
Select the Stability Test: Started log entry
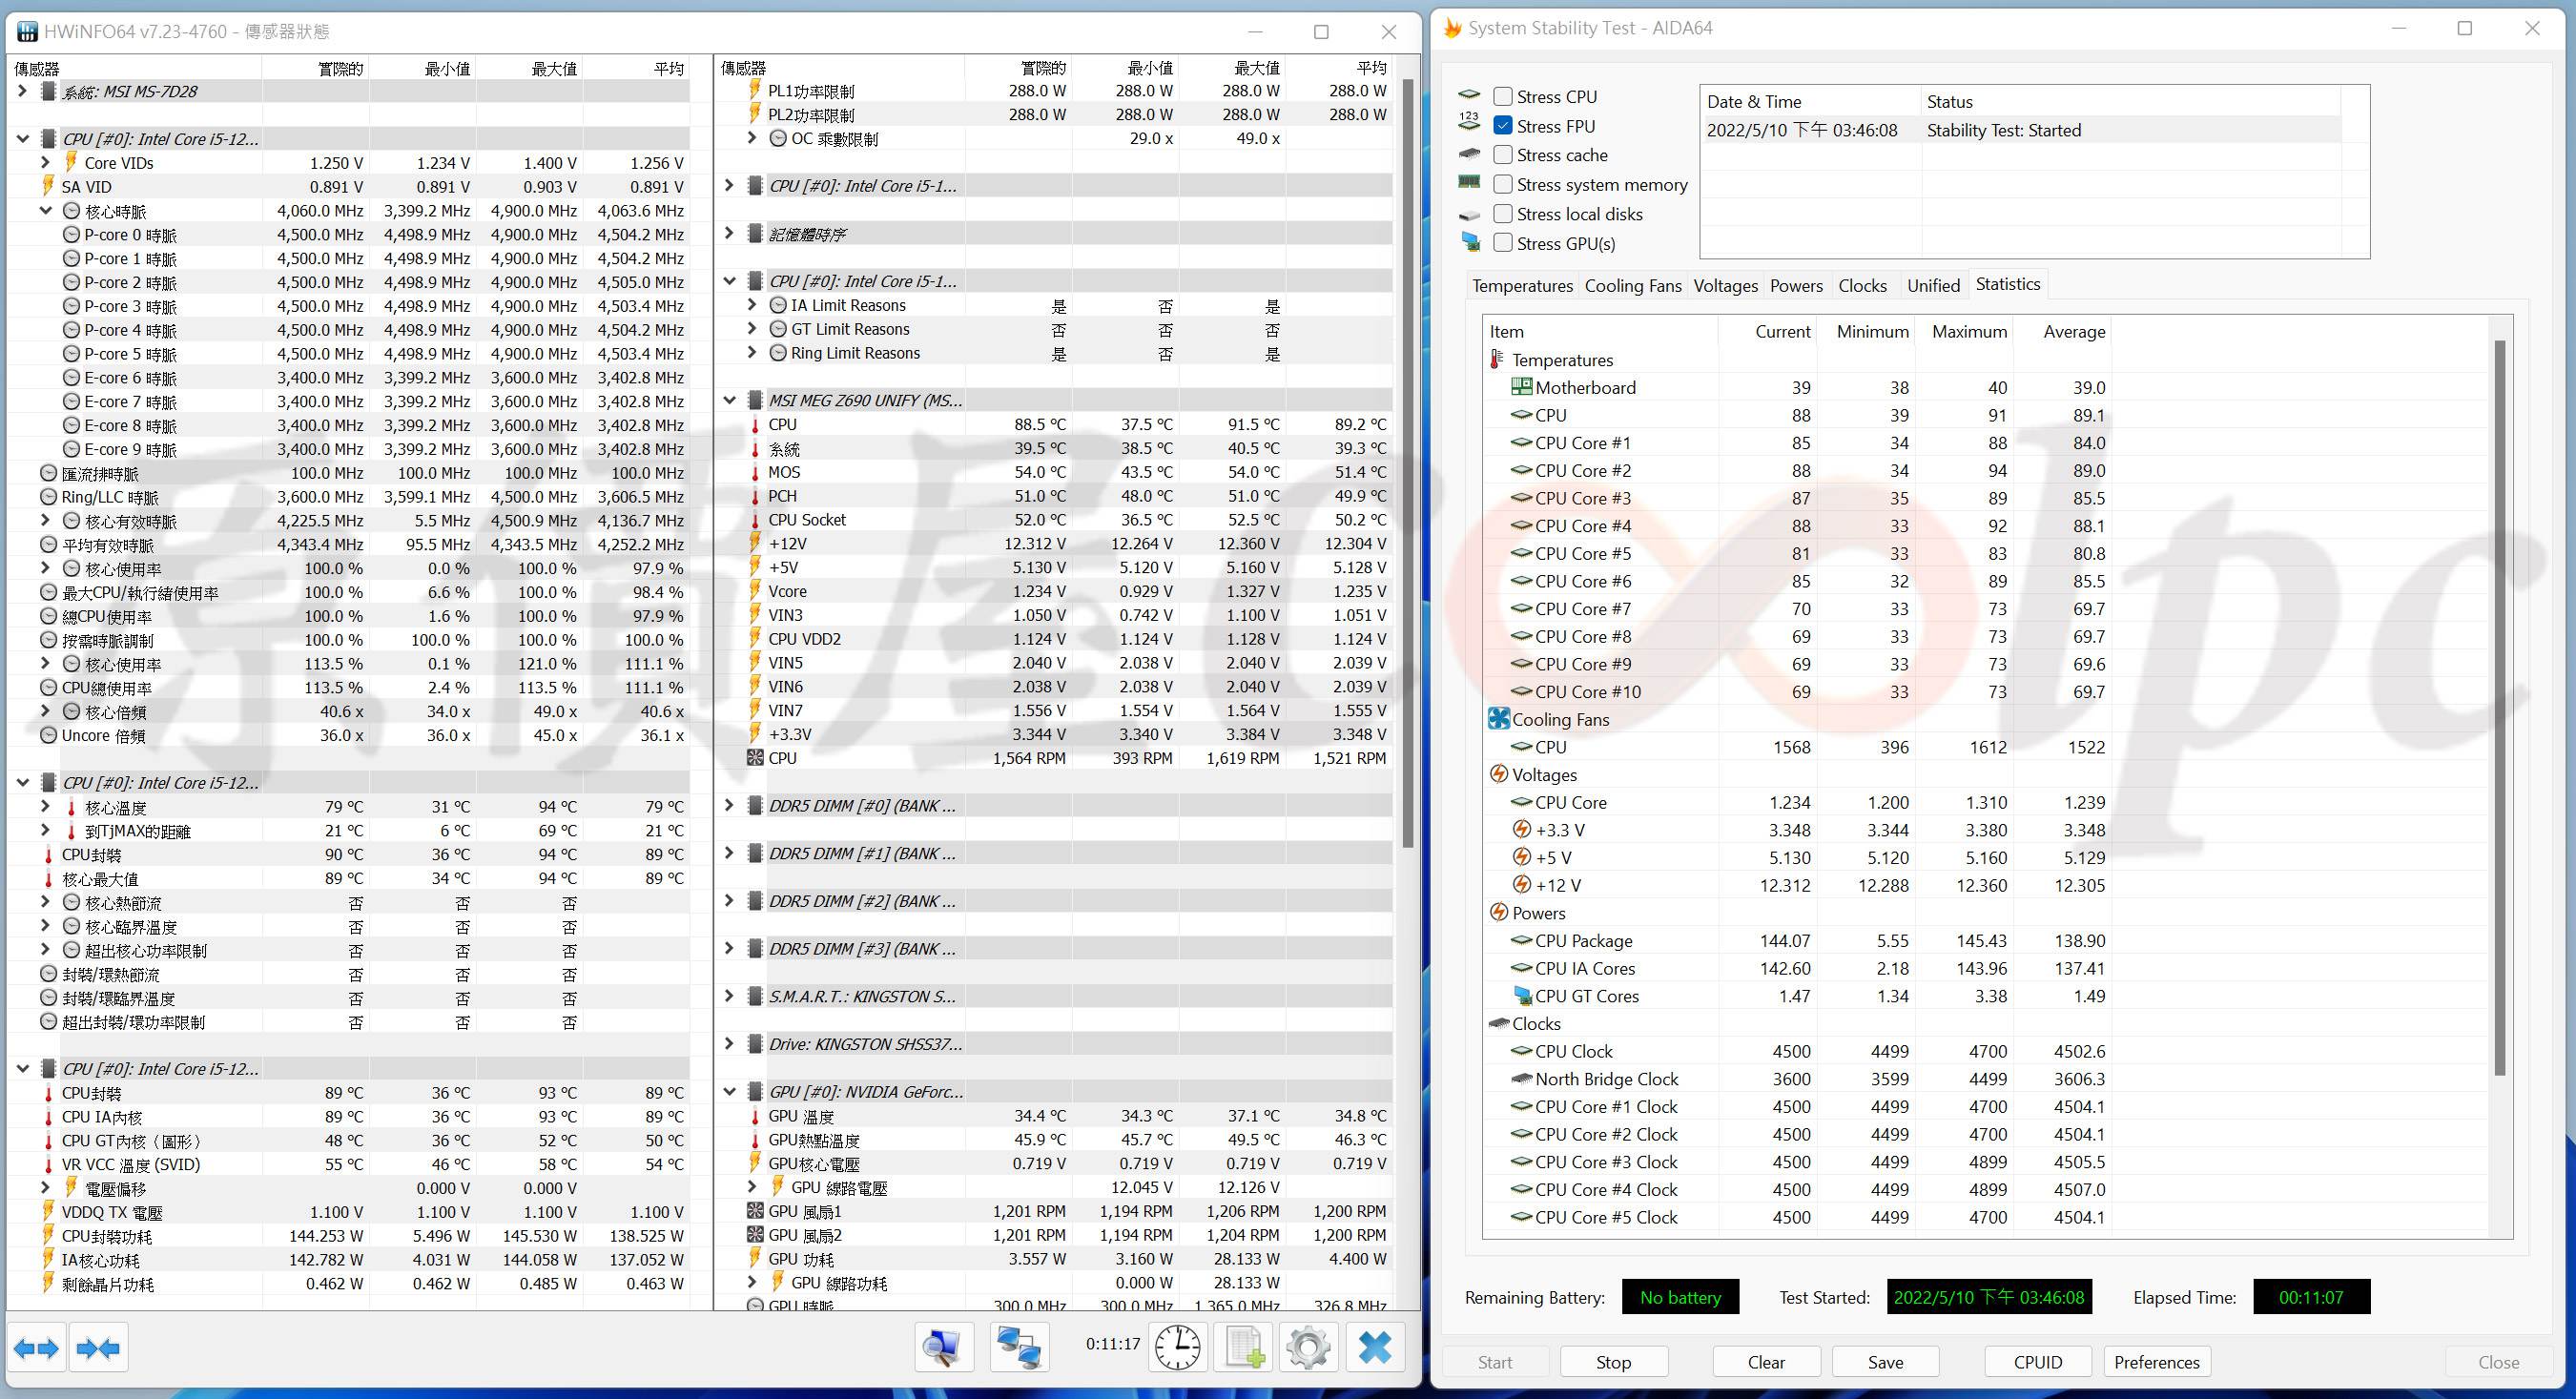(x=2020, y=130)
